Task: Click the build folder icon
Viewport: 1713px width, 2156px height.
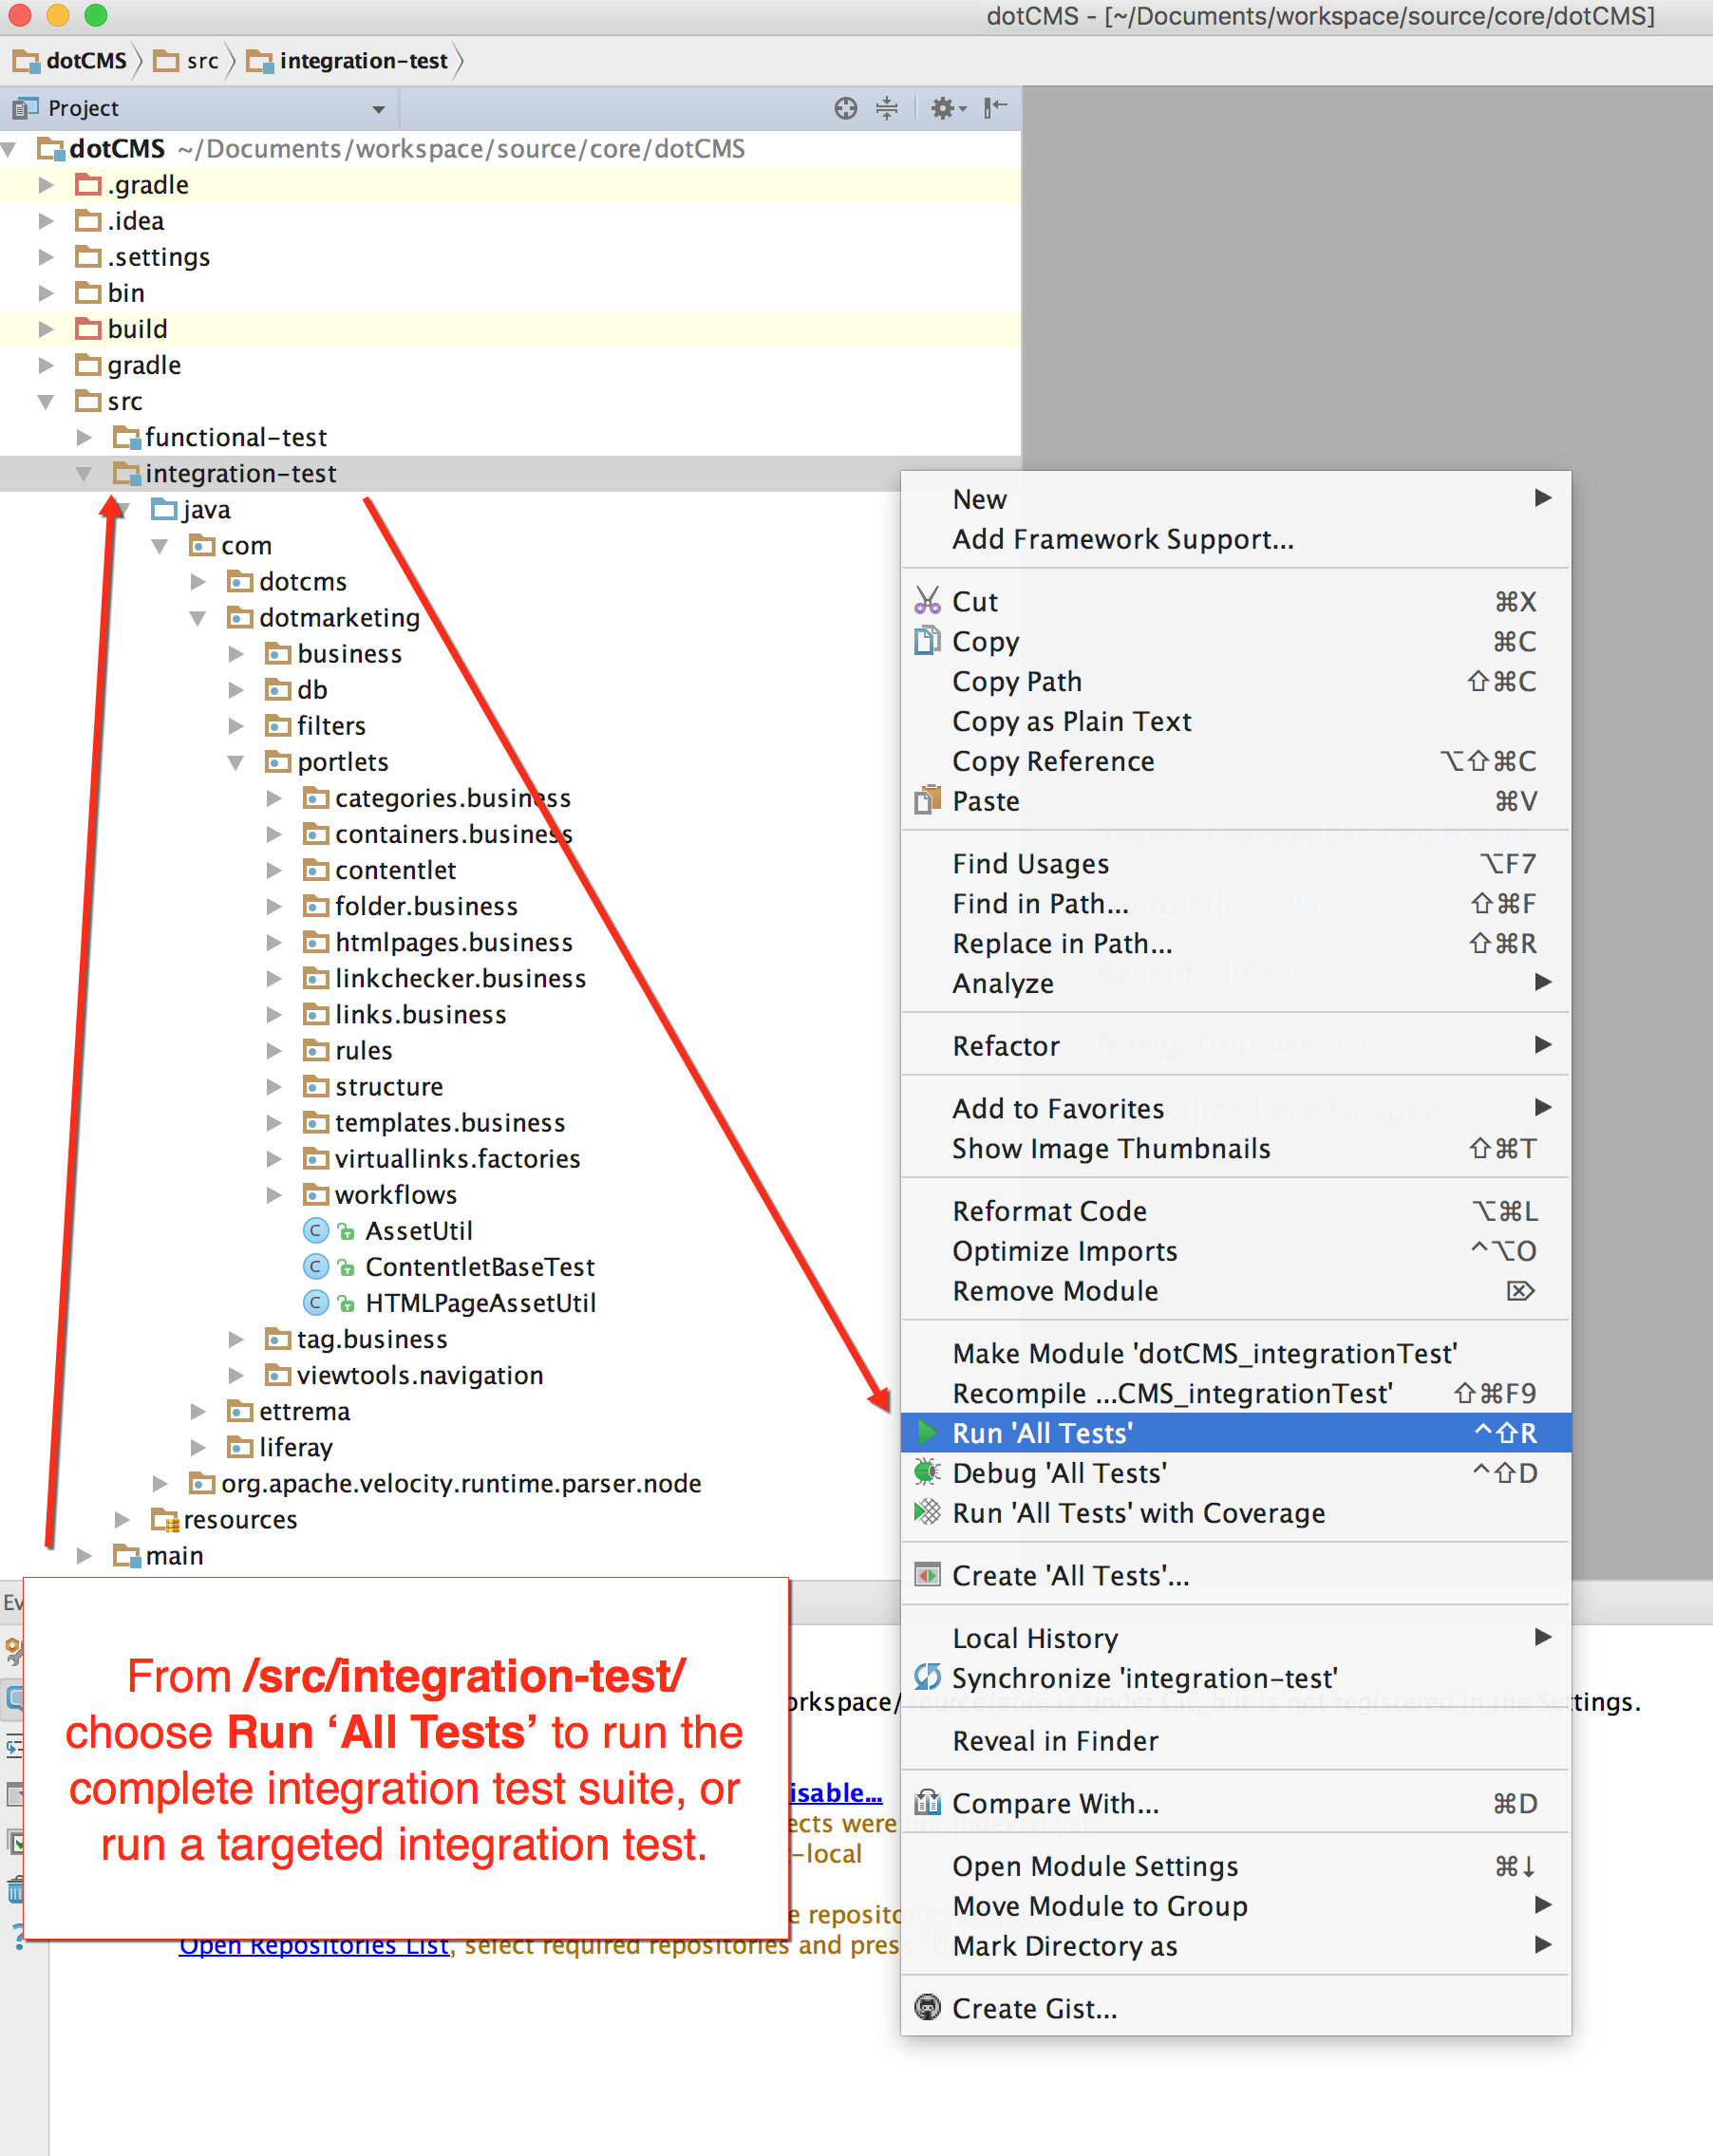Action: (89, 328)
